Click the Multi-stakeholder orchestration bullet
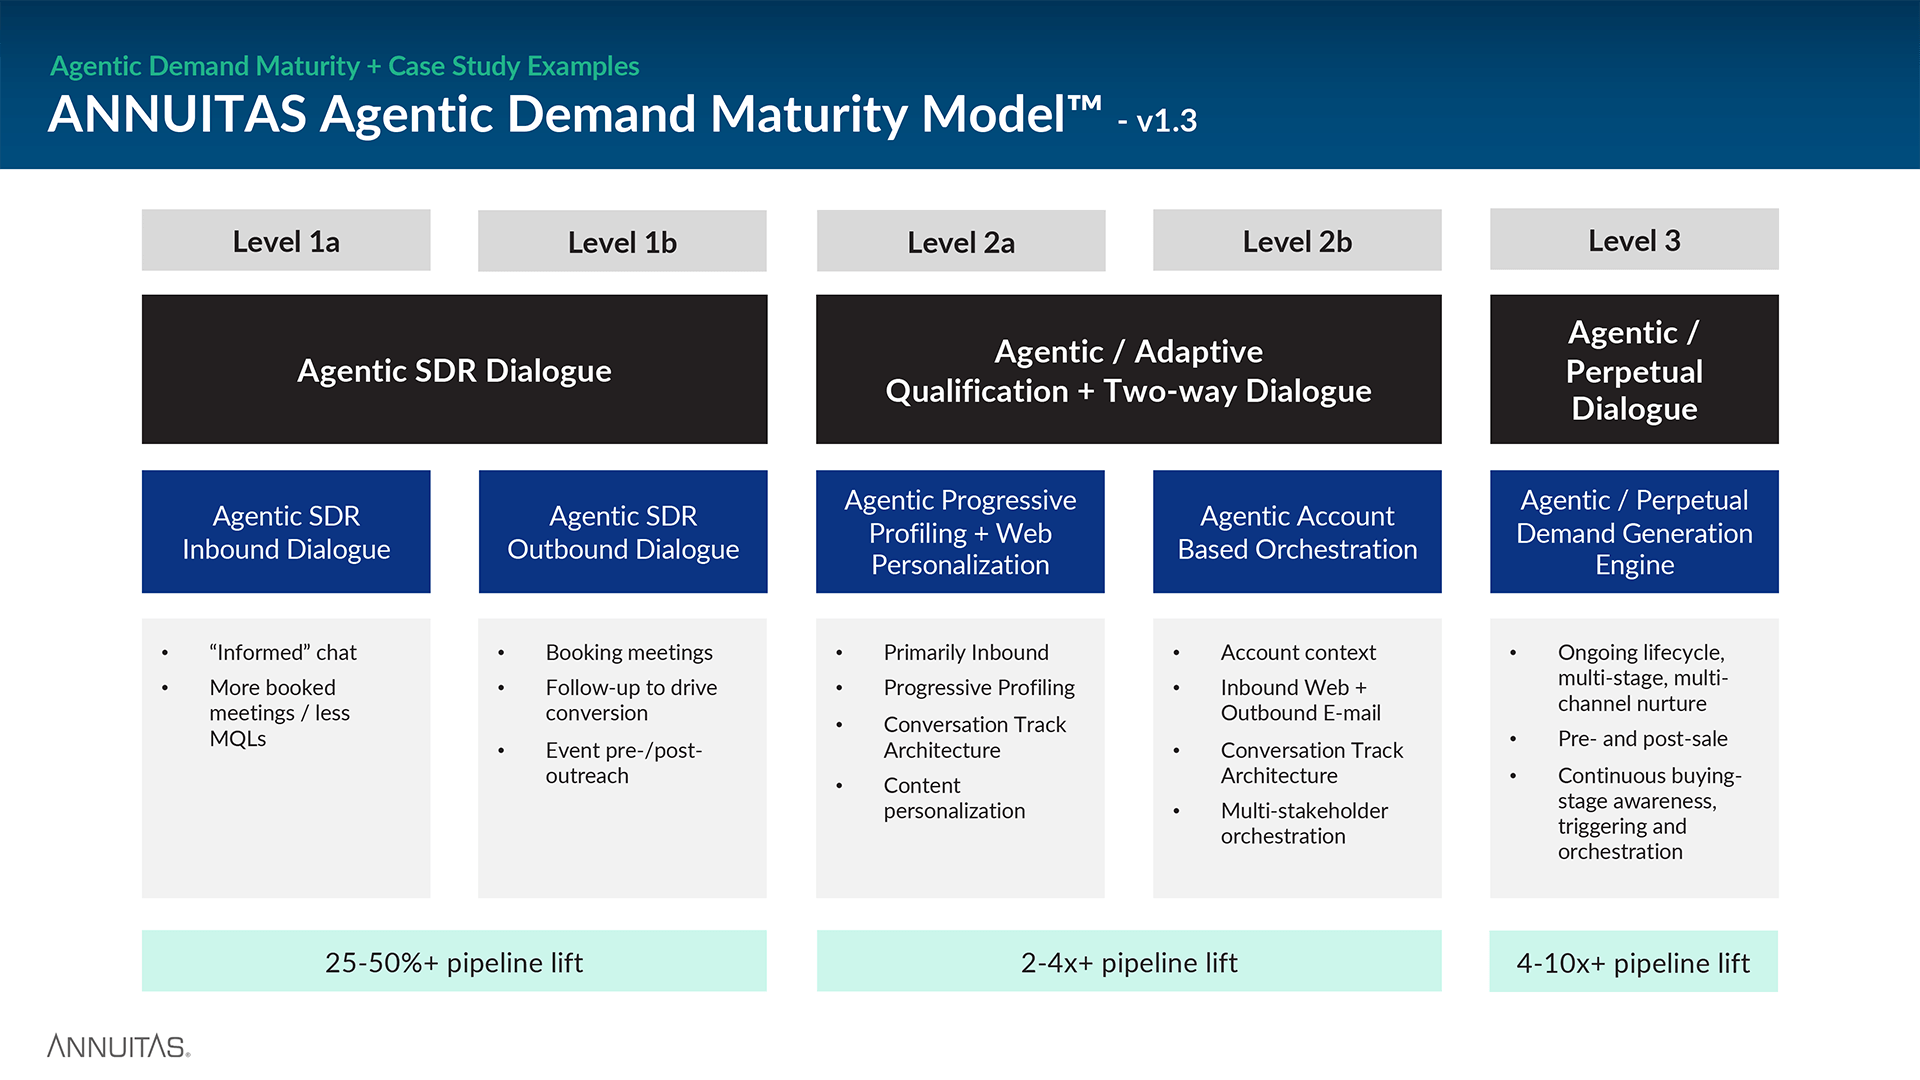 coord(1304,823)
